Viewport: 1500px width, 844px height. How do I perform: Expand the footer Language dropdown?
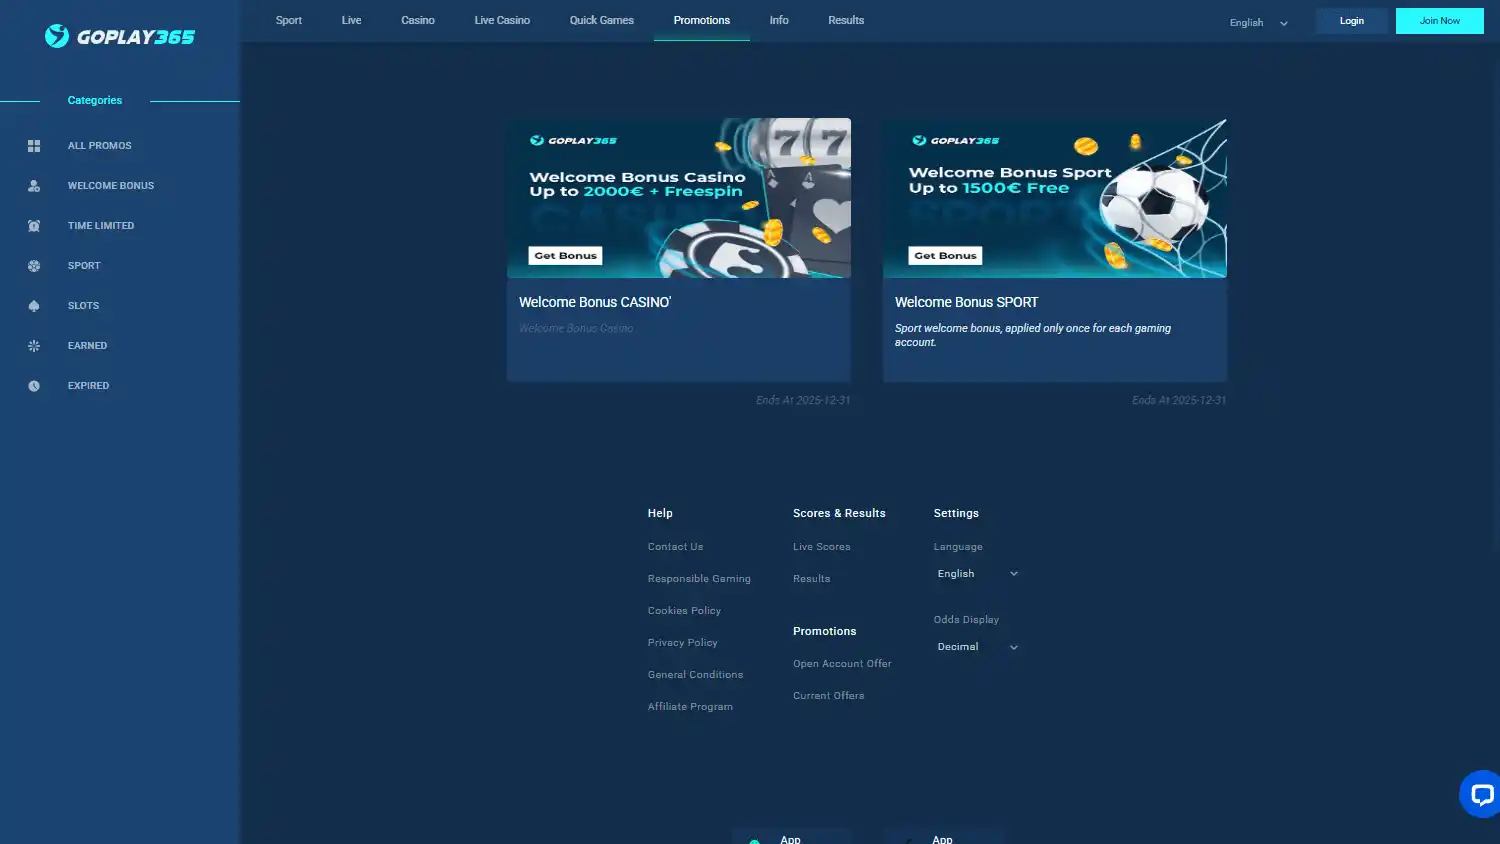click(x=977, y=574)
